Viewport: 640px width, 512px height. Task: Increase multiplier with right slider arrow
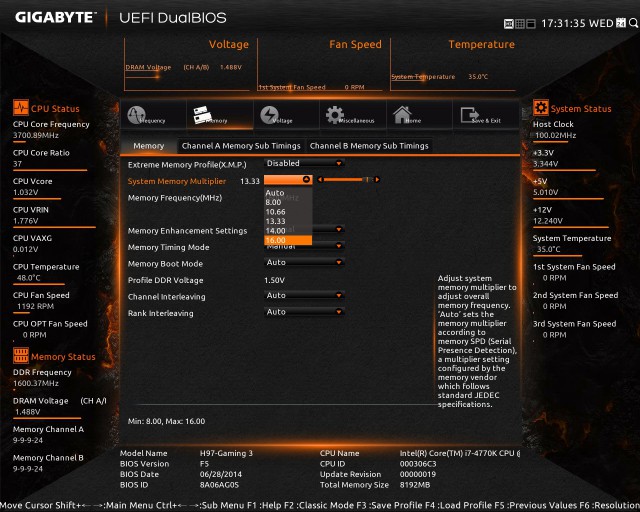(377, 180)
